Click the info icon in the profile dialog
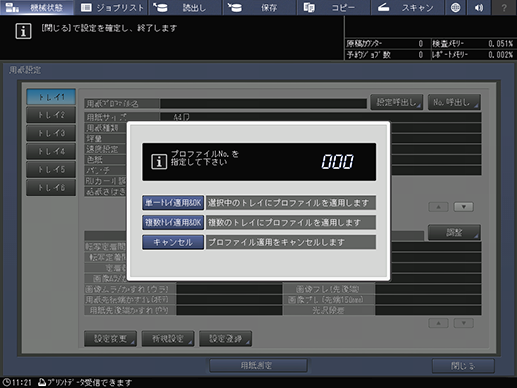Screen dimensions: 517x388 pos(159,162)
